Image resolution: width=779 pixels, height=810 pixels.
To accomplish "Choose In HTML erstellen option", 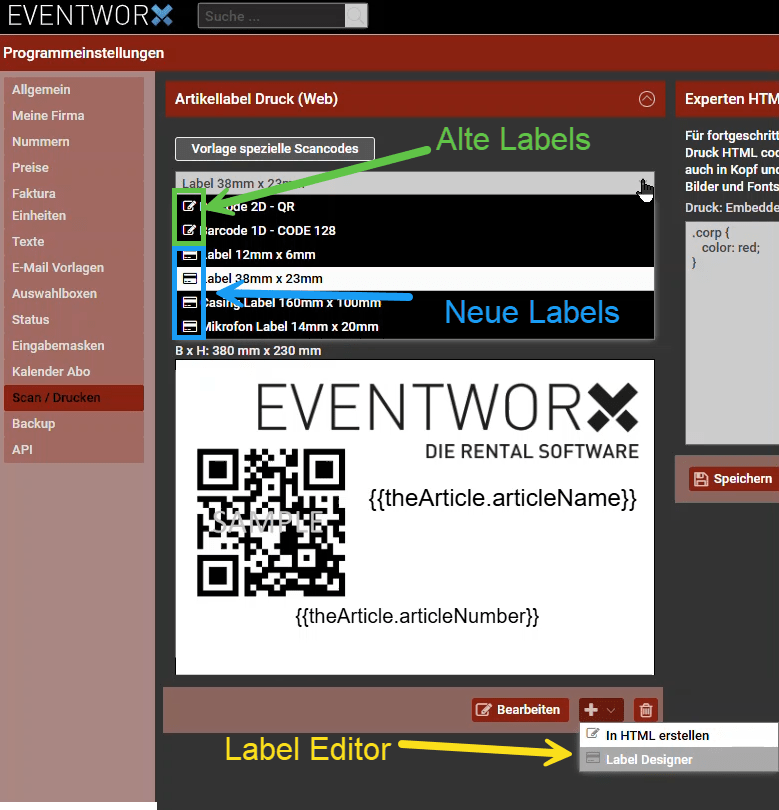I will 656,735.
